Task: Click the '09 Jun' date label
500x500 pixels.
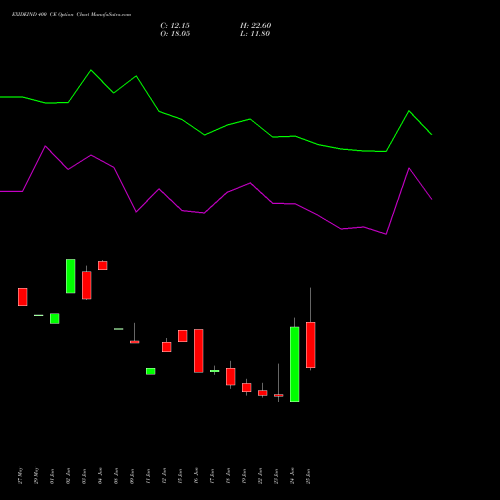Action: (133, 476)
